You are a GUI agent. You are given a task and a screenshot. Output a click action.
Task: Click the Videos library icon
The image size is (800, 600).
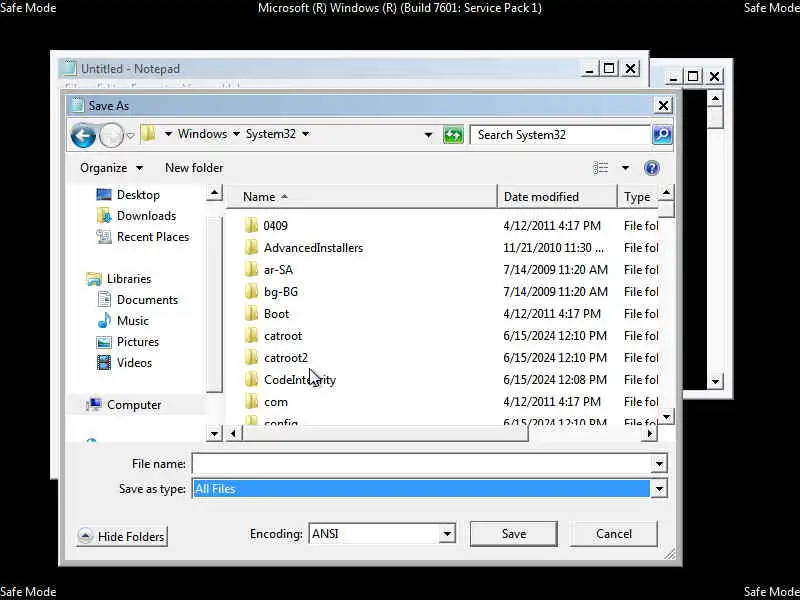[104, 363]
